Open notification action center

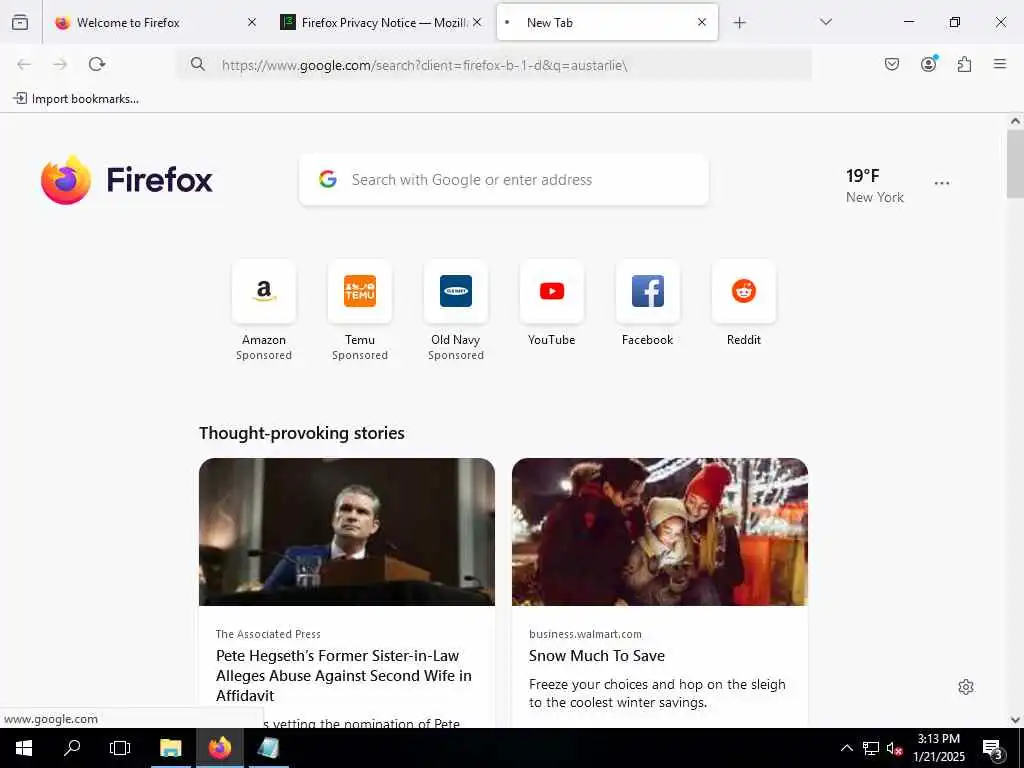click(993, 748)
